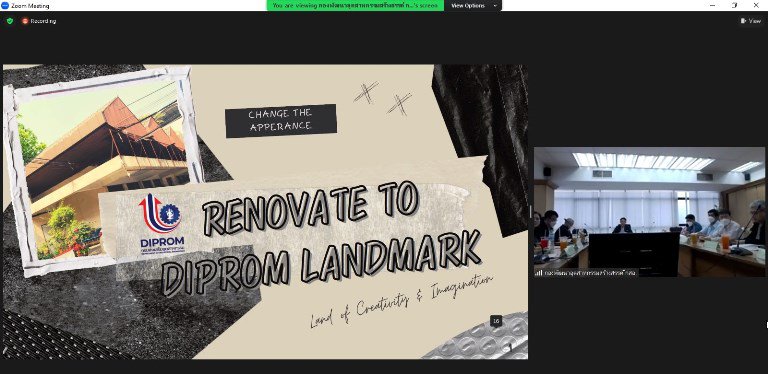Click the Zoom logo in title bar
This screenshot has height=374, width=768.
(5, 5)
